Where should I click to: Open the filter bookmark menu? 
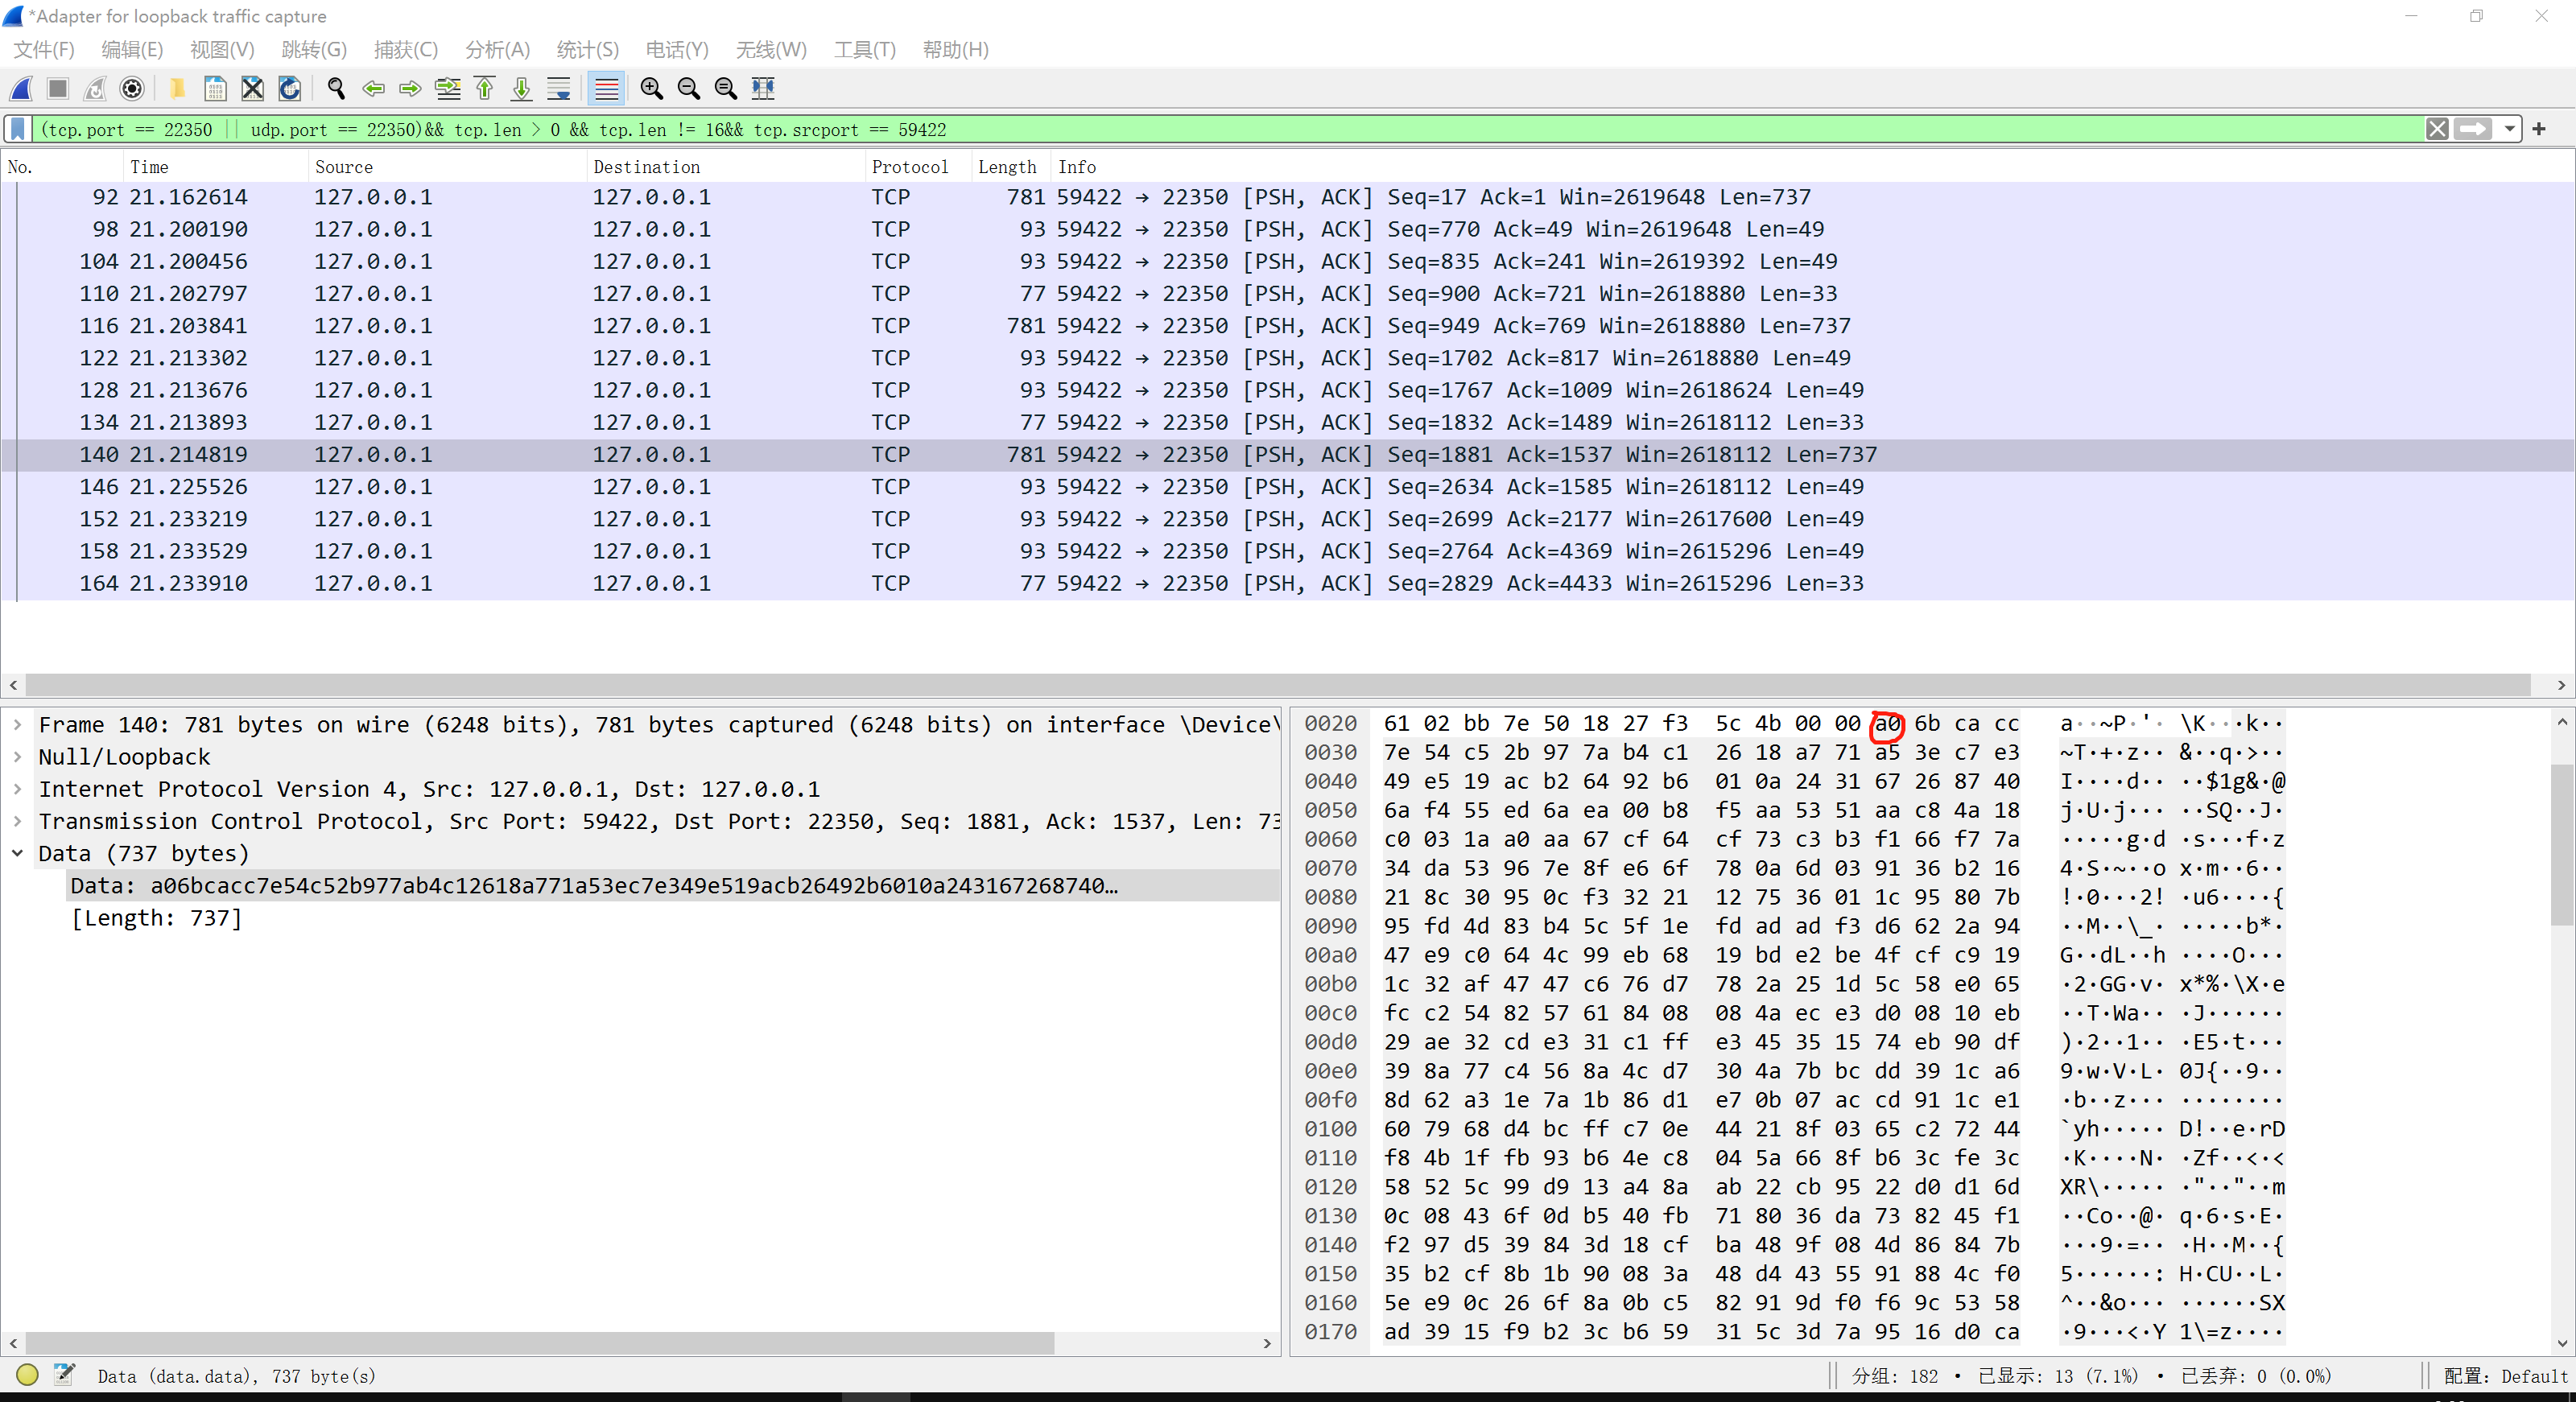pos(17,129)
